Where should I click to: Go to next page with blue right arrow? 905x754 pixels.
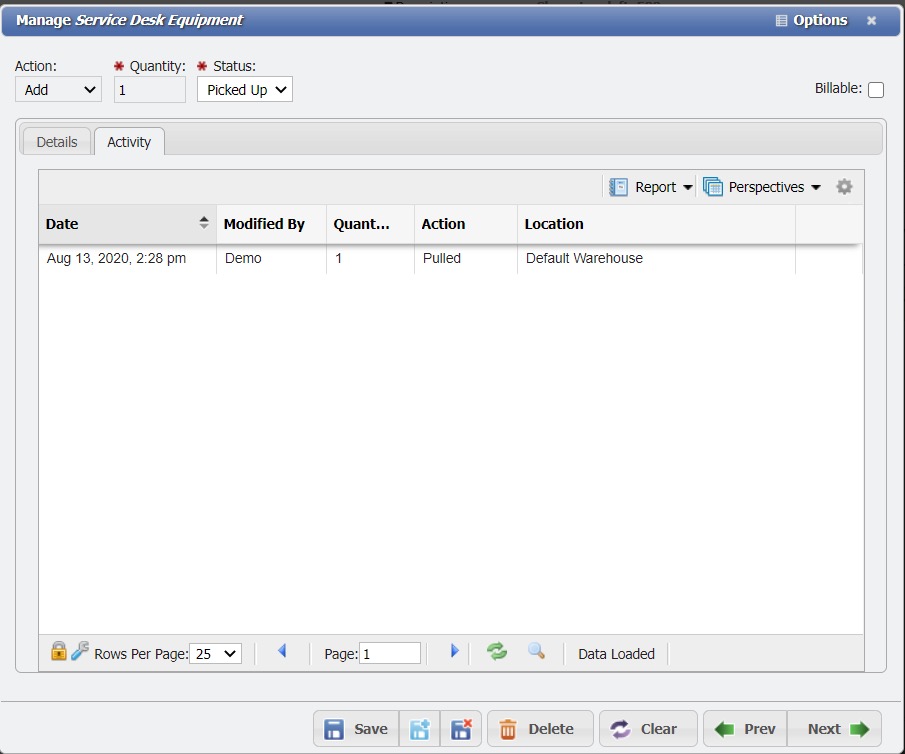(x=454, y=652)
